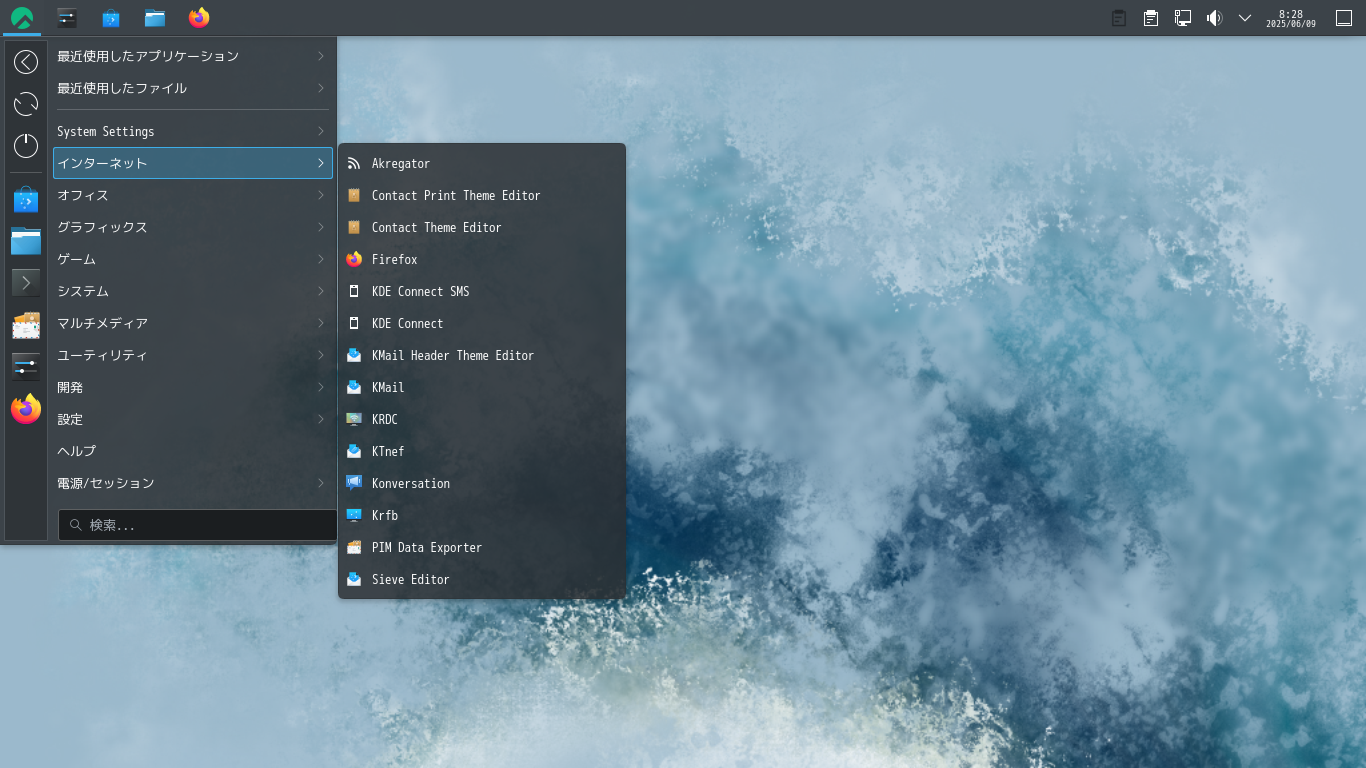
Task: Open Dolphin folder icon in top panel
Action: point(155,18)
